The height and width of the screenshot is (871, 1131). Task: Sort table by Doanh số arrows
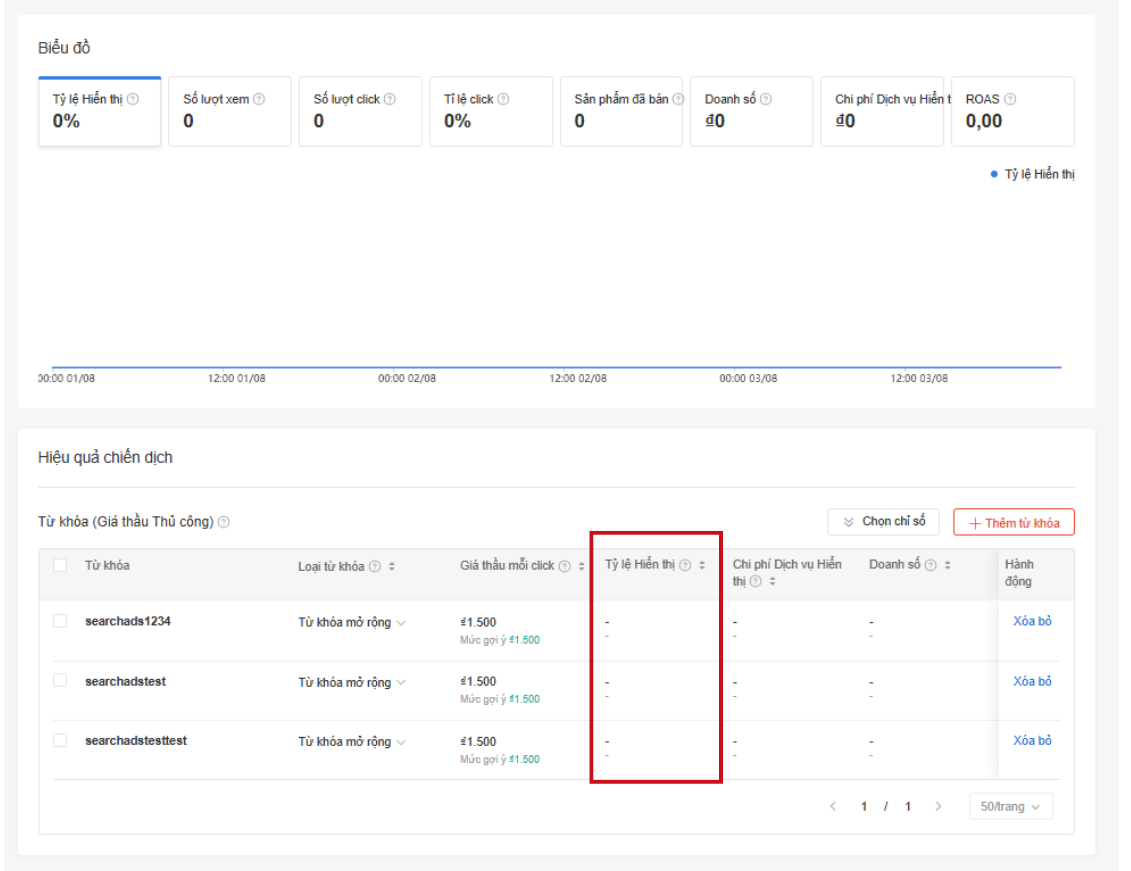coord(947,565)
